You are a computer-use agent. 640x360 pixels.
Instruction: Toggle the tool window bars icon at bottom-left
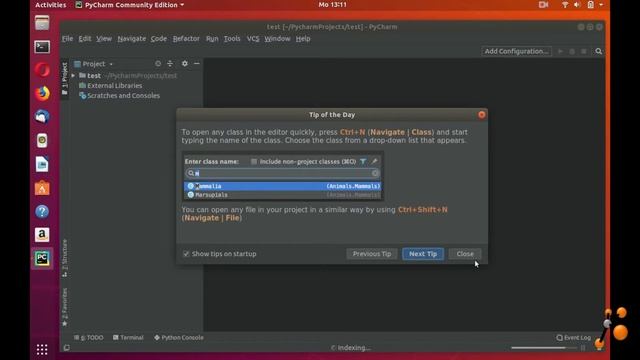[67, 348]
